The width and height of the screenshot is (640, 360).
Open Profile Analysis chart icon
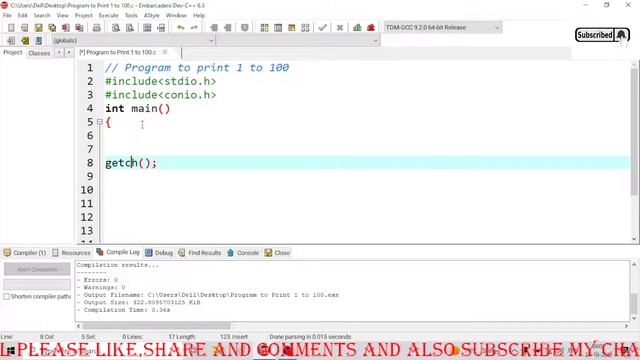coord(357,27)
